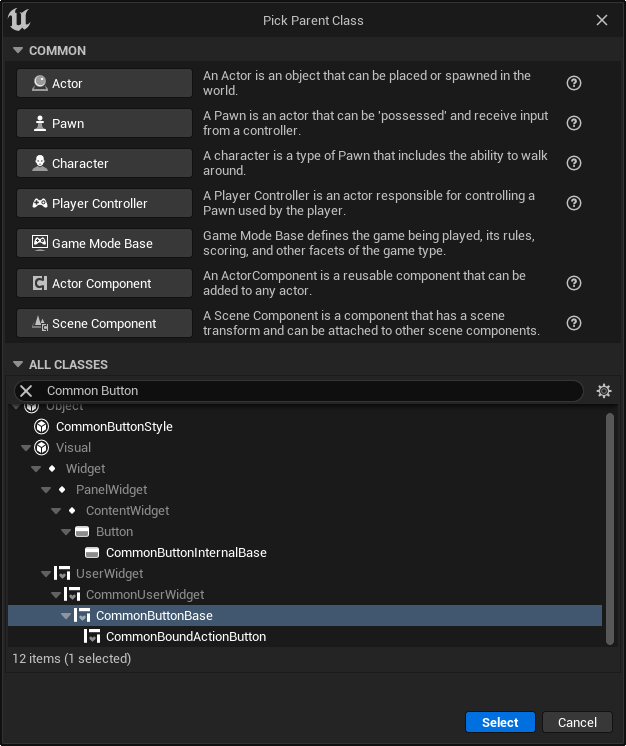Screen dimensions: 626x746
Task: Click the CommonButtonBase class icon
Action: pos(82,615)
